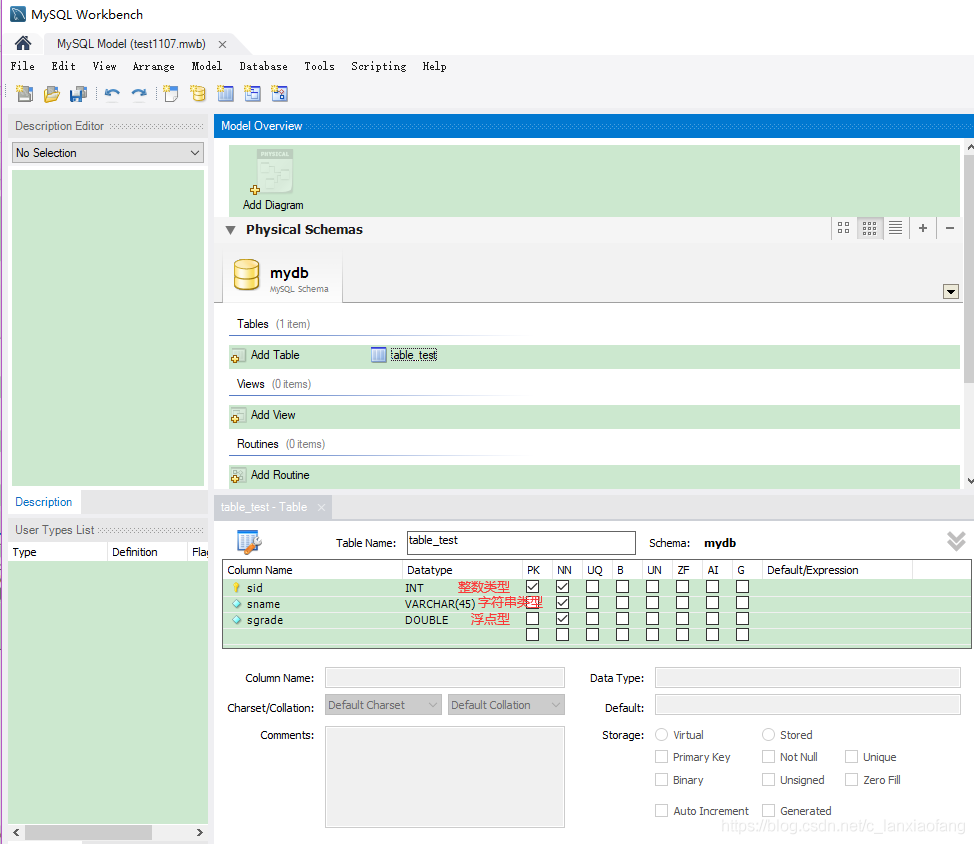Collapse the Physical Schemas section

point(230,229)
